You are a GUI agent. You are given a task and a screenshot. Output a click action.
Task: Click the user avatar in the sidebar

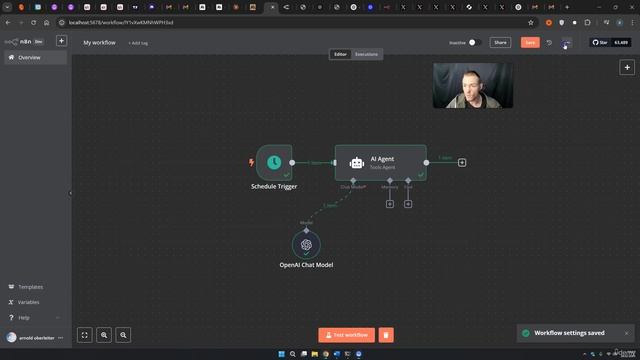pyautogui.click(x=11, y=338)
